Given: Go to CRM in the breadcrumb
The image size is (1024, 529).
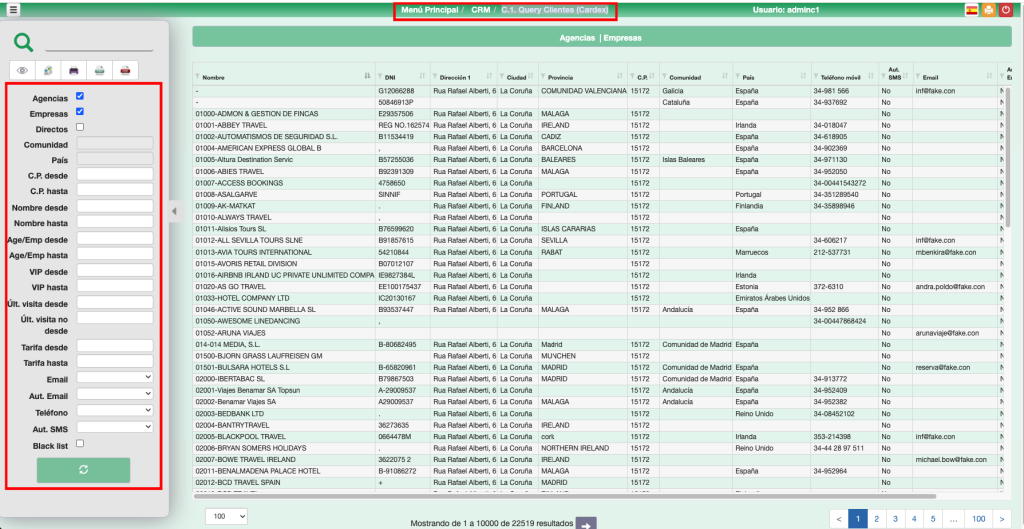Looking at the screenshot, I should click(x=480, y=10).
